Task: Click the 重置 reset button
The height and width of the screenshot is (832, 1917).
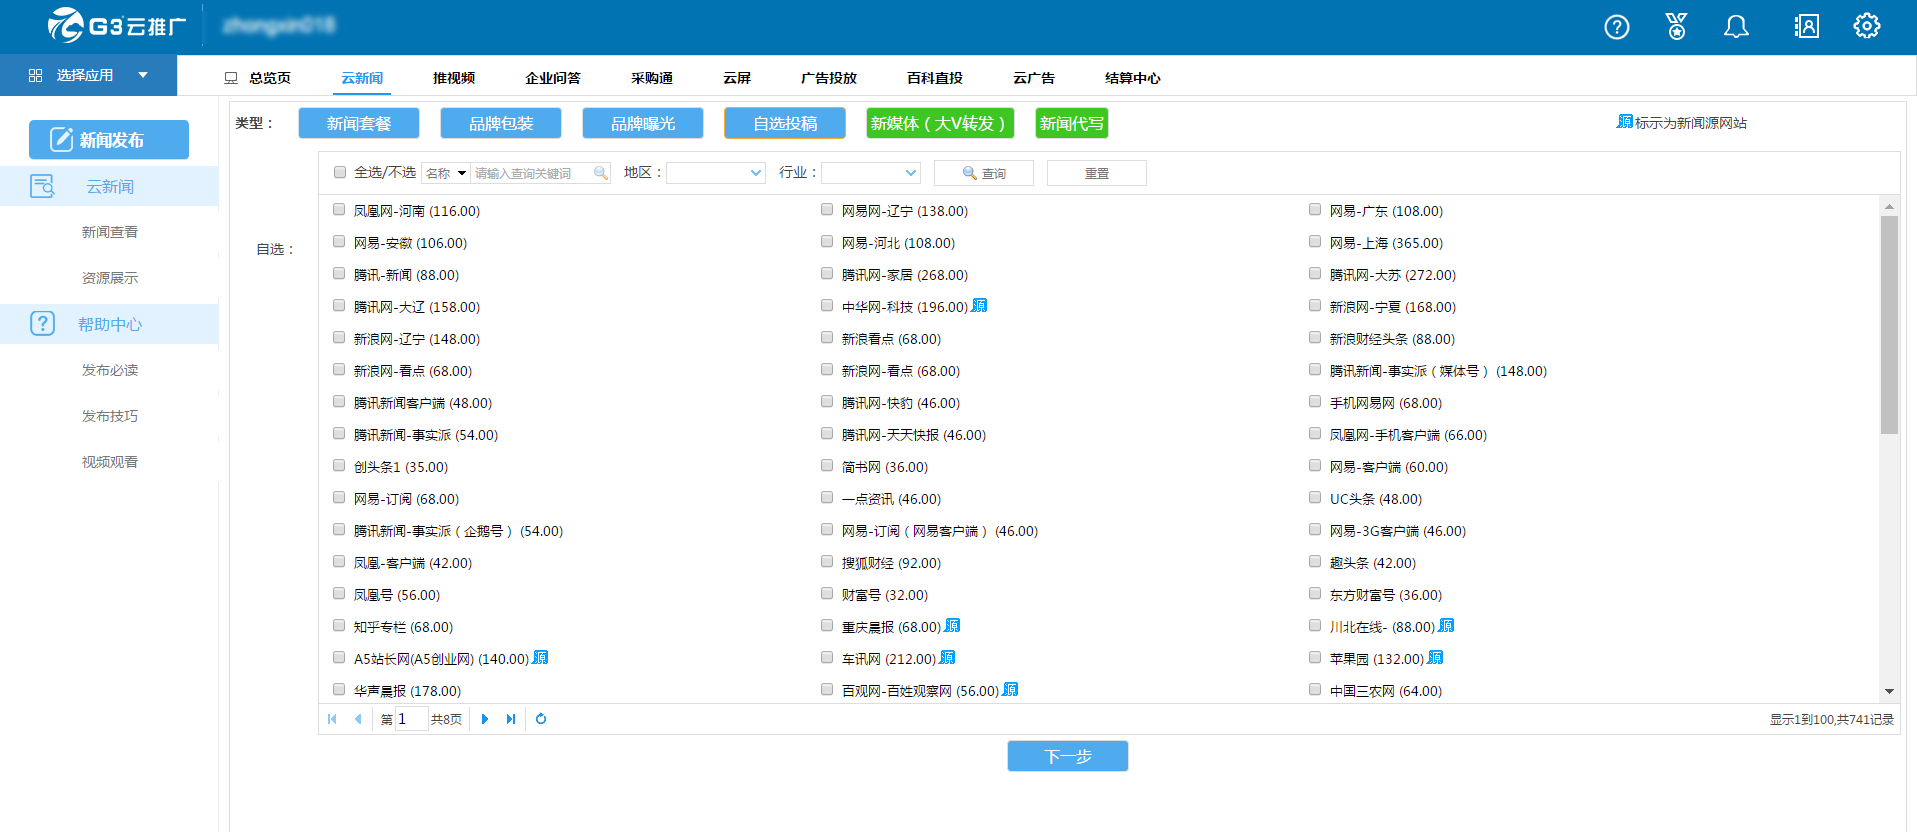Action: point(1097,173)
